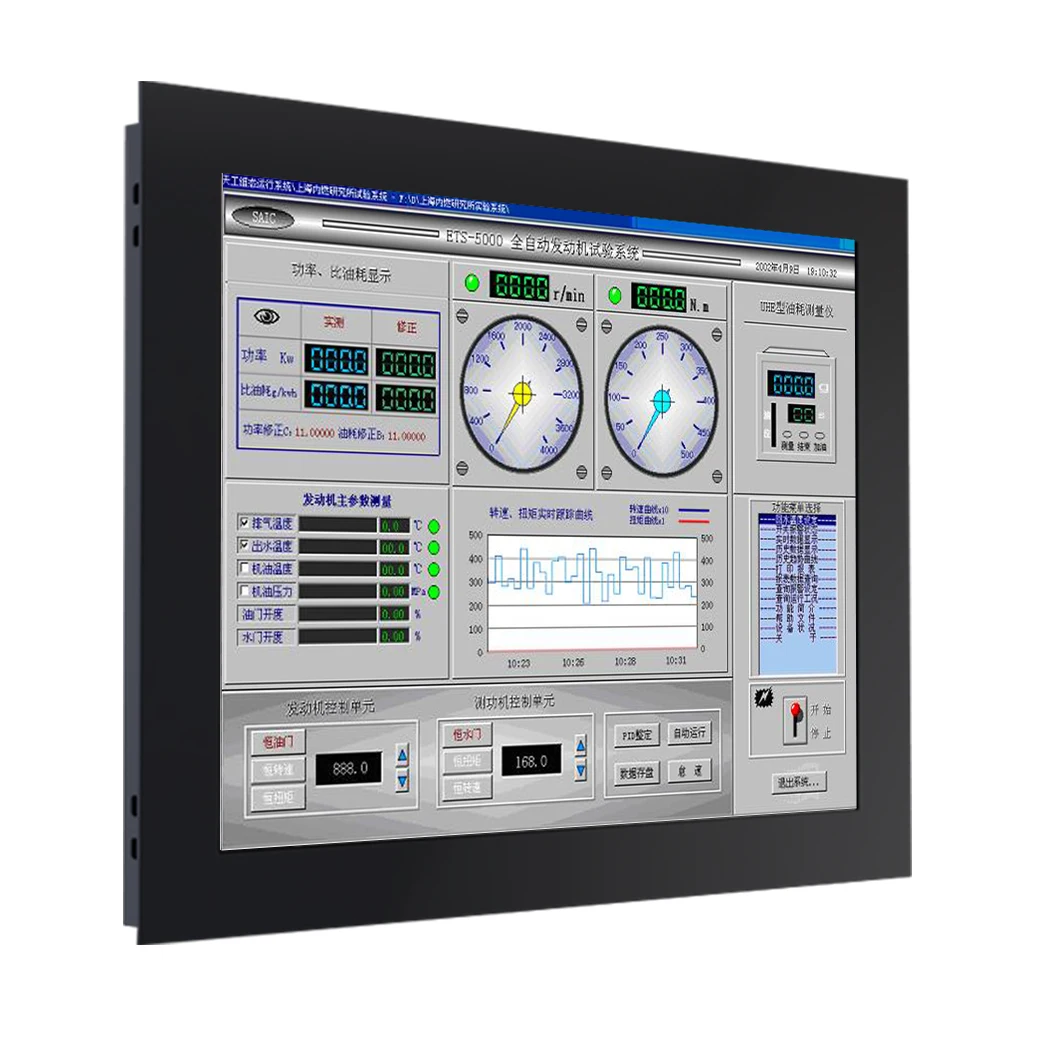Uncheck the 出水温度 checkbox
Image resolution: width=1050 pixels, height=1050 pixels.
(244, 545)
